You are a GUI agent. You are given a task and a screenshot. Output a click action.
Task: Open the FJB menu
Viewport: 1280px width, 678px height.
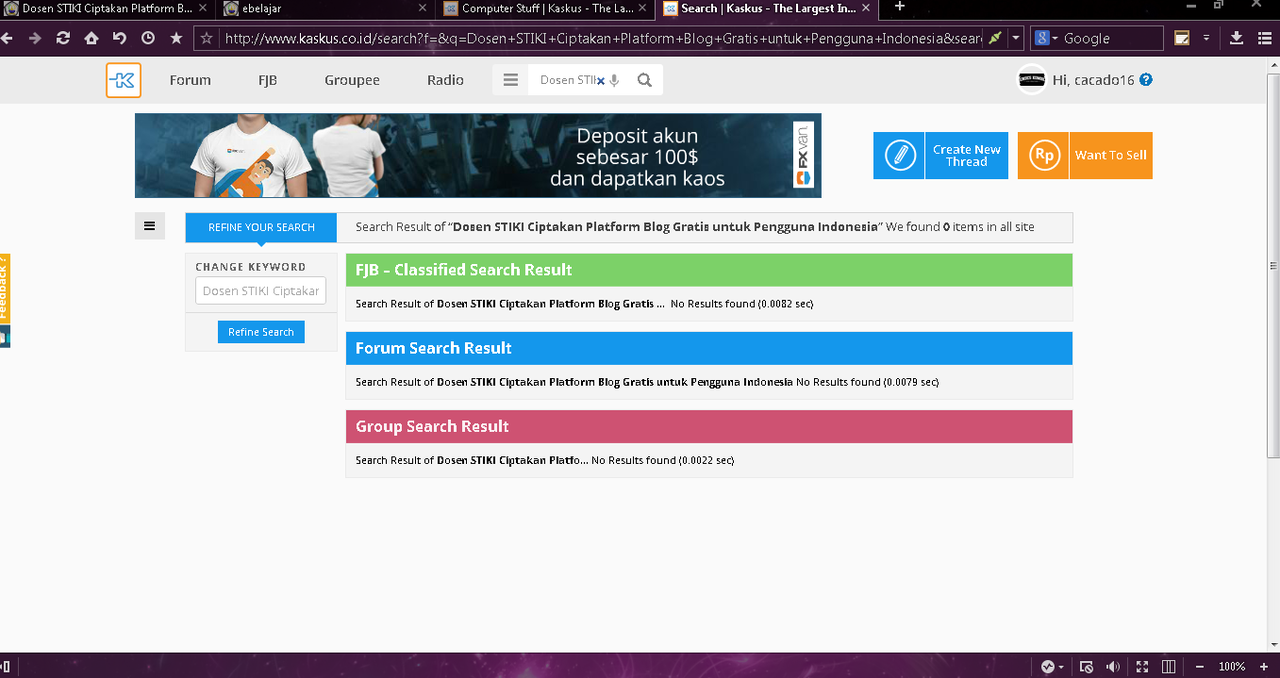coord(267,80)
